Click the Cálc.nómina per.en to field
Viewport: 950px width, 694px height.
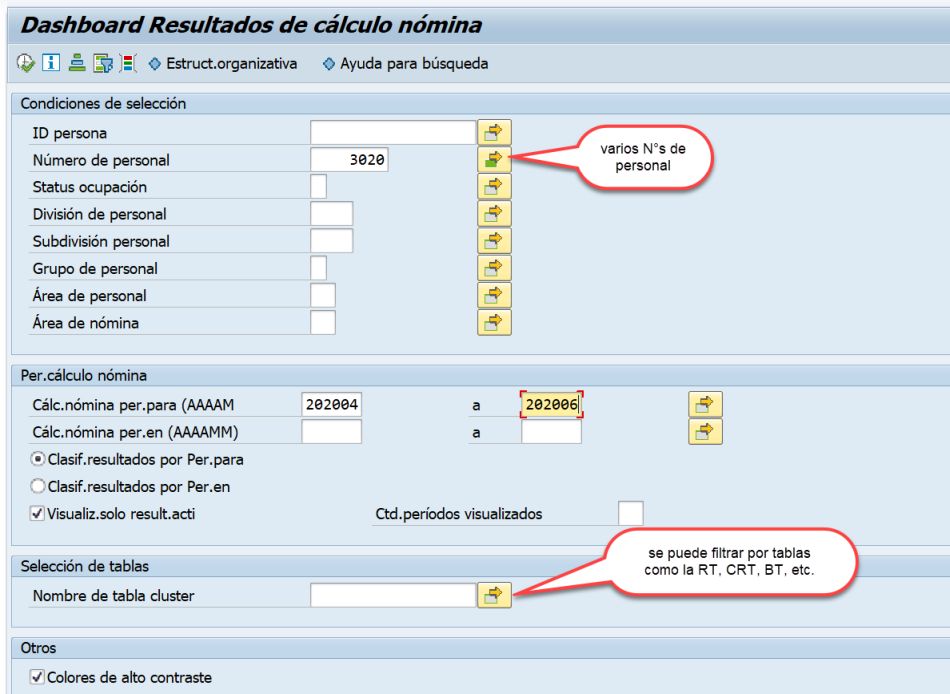(x=551, y=432)
